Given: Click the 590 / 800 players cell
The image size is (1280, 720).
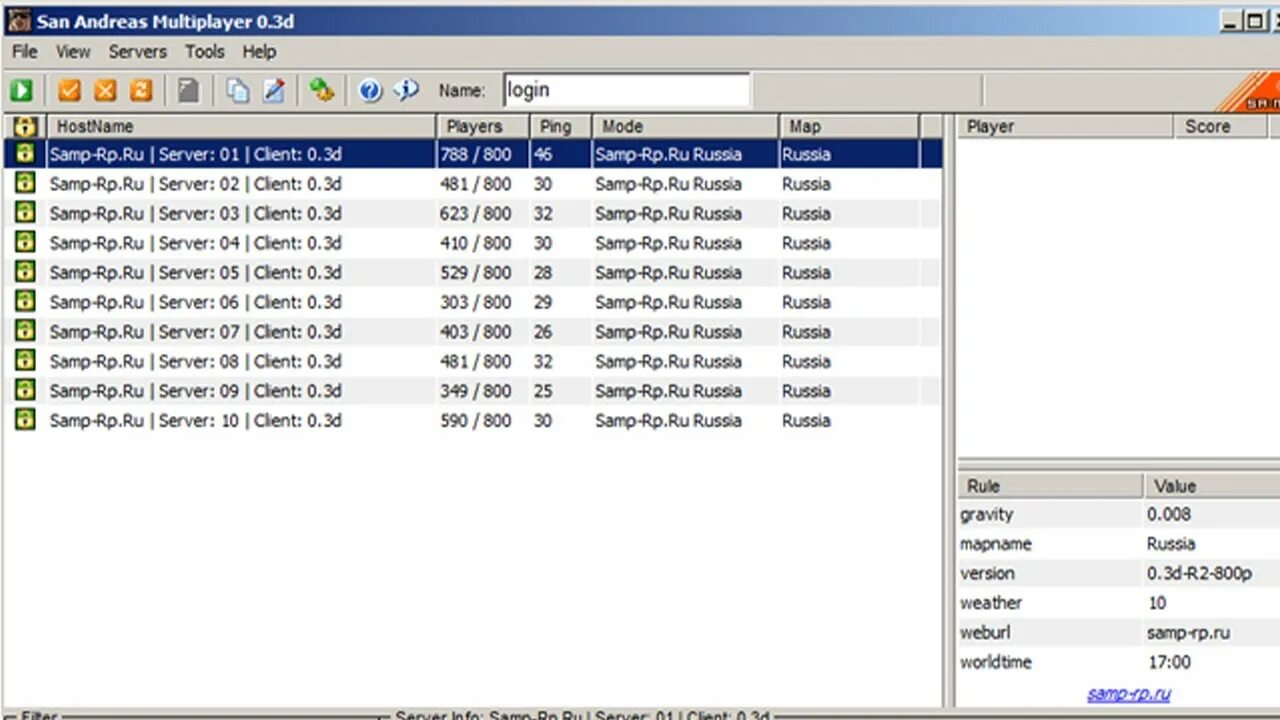Looking at the screenshot, I should (x=476, y=420).
